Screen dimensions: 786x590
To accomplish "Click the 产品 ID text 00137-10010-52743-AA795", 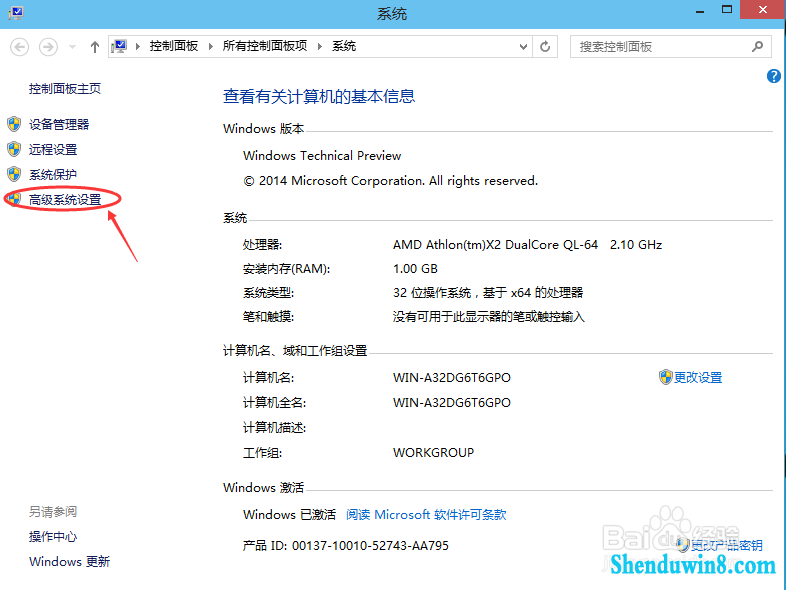I will [370, 545].
